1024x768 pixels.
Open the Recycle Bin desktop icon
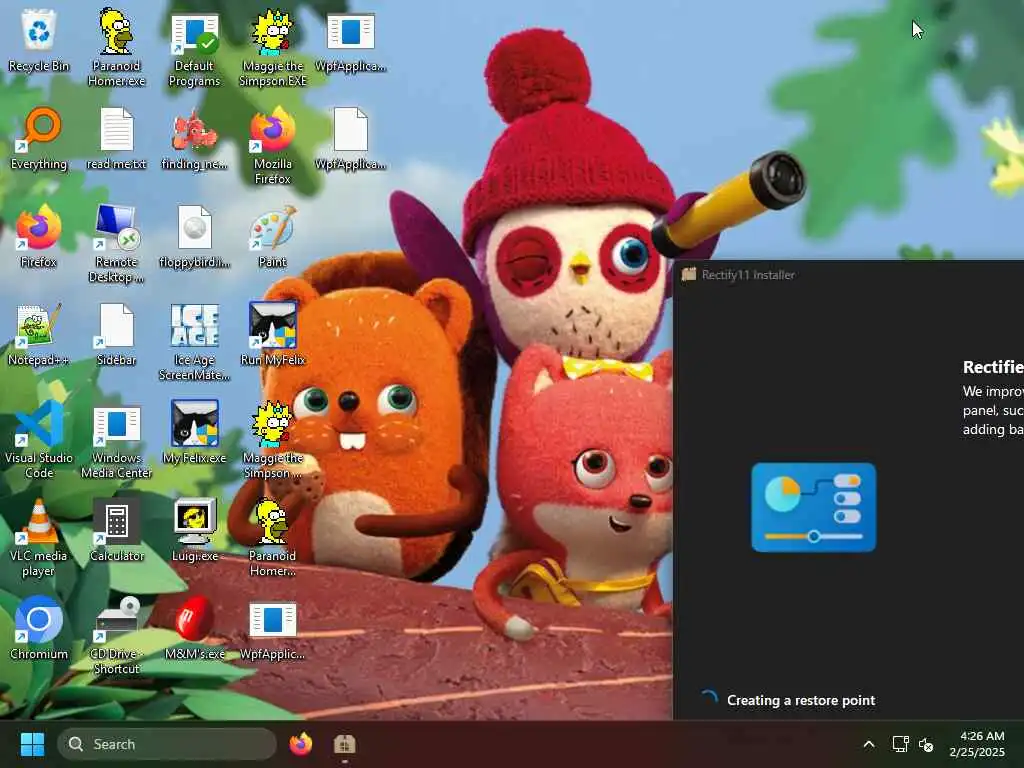tap(39, 40)
